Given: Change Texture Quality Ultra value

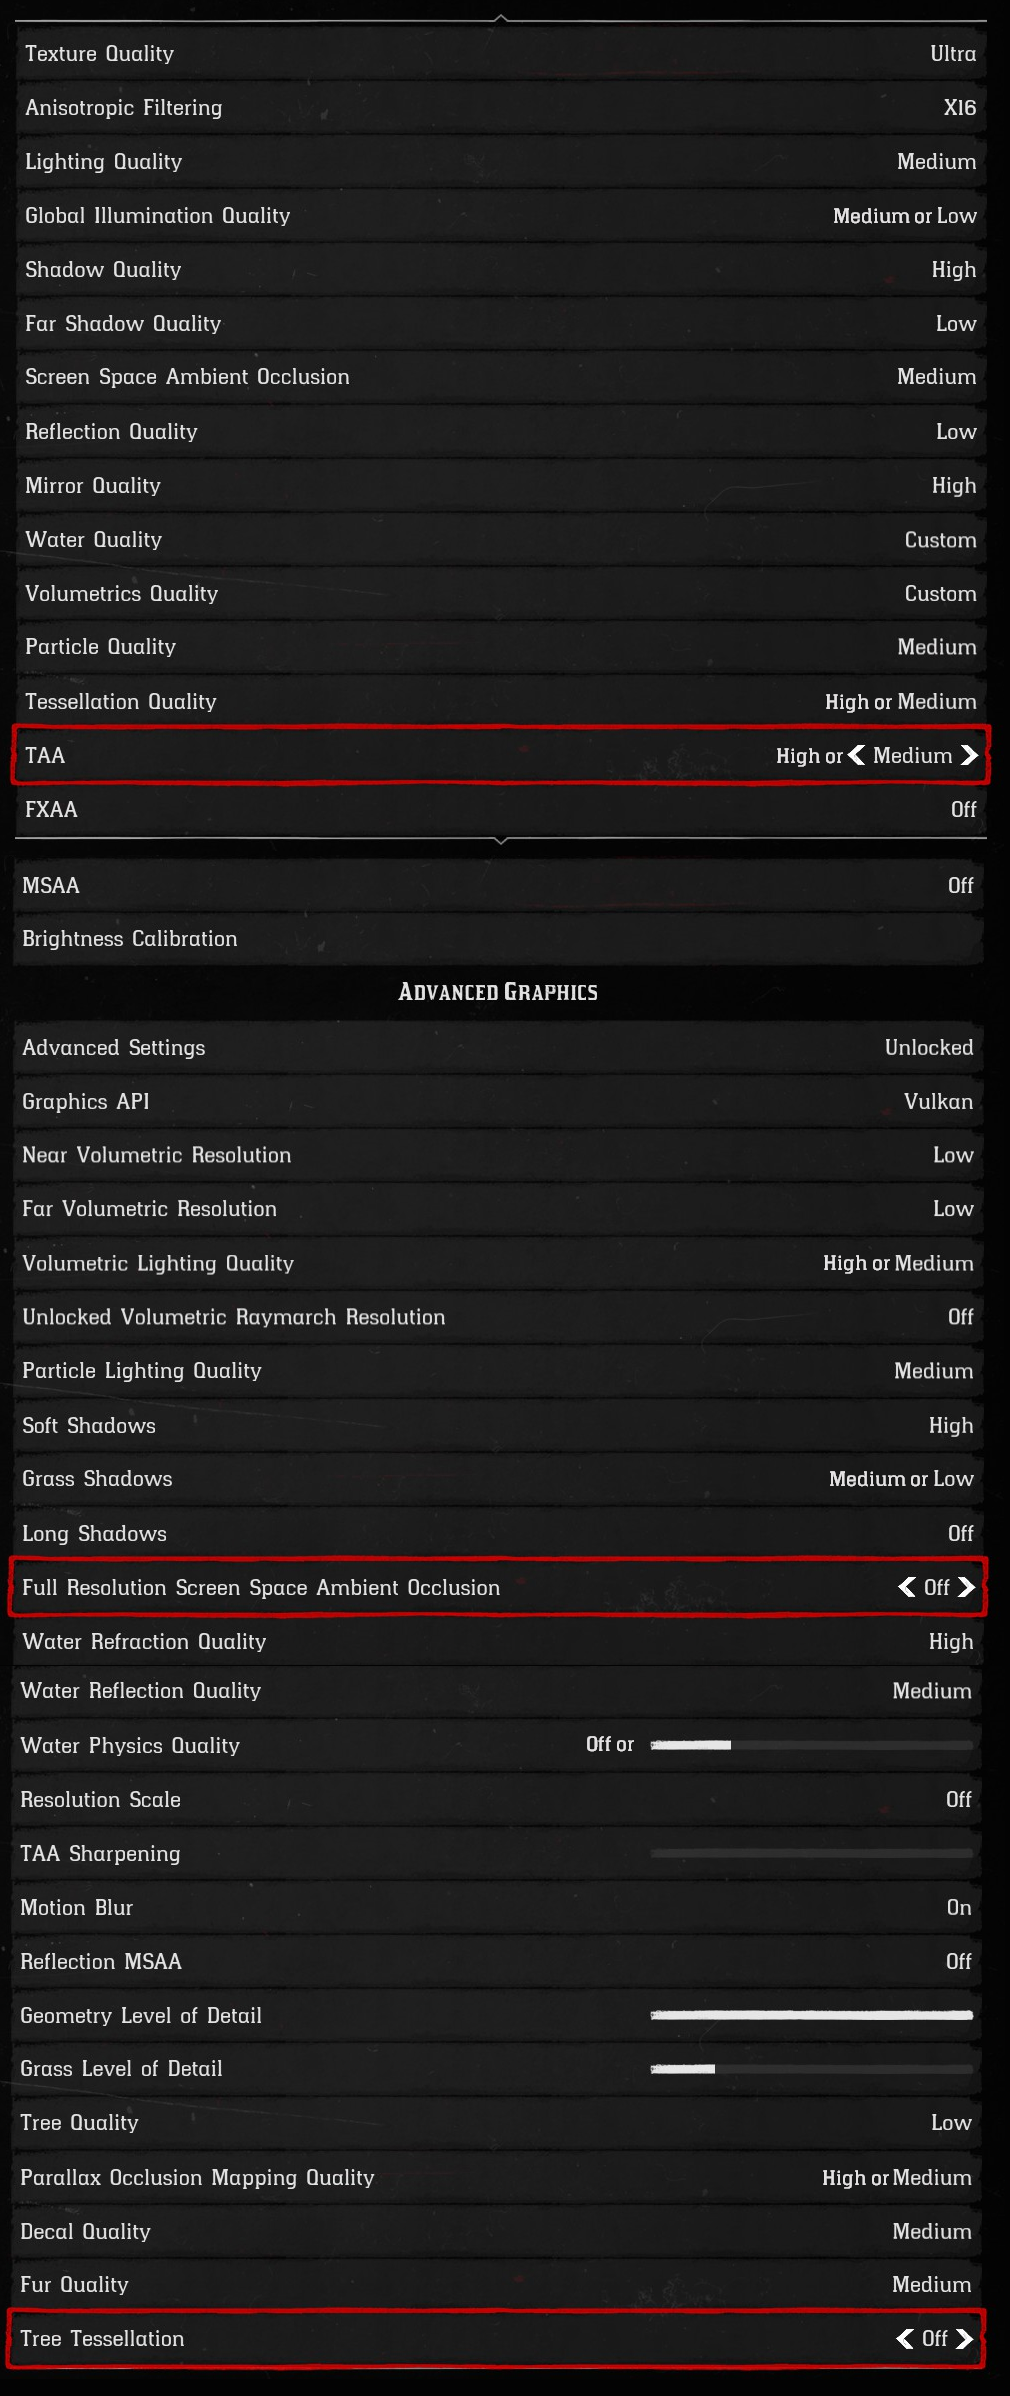Looking at the screenshot, I should pyautogui.click(x=953, y=54).
